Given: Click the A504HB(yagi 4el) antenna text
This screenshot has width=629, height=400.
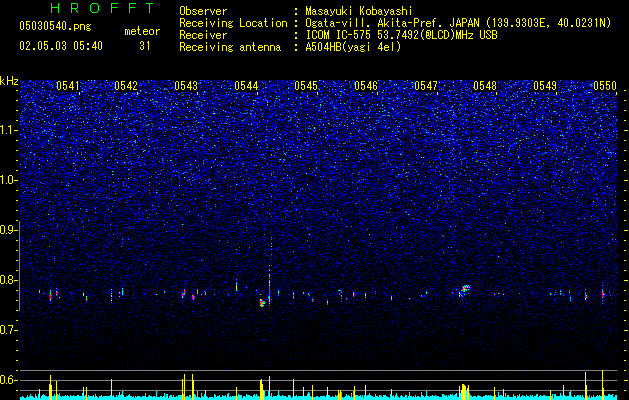Looking at the screenshot, I should (x=353, y=47).
